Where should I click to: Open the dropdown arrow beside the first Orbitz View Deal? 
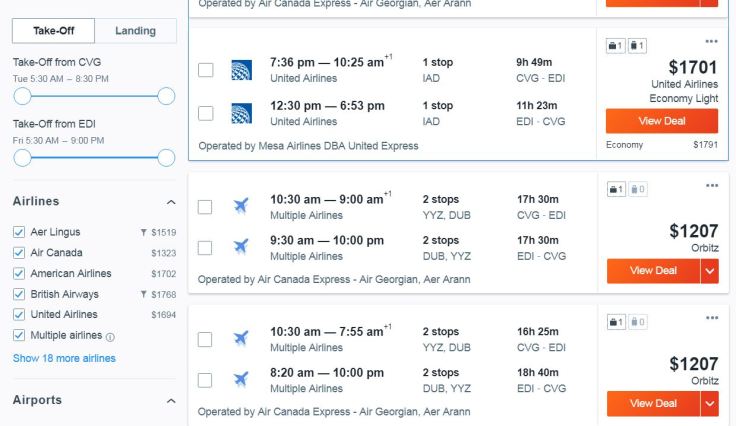click(x=710, y=271)
